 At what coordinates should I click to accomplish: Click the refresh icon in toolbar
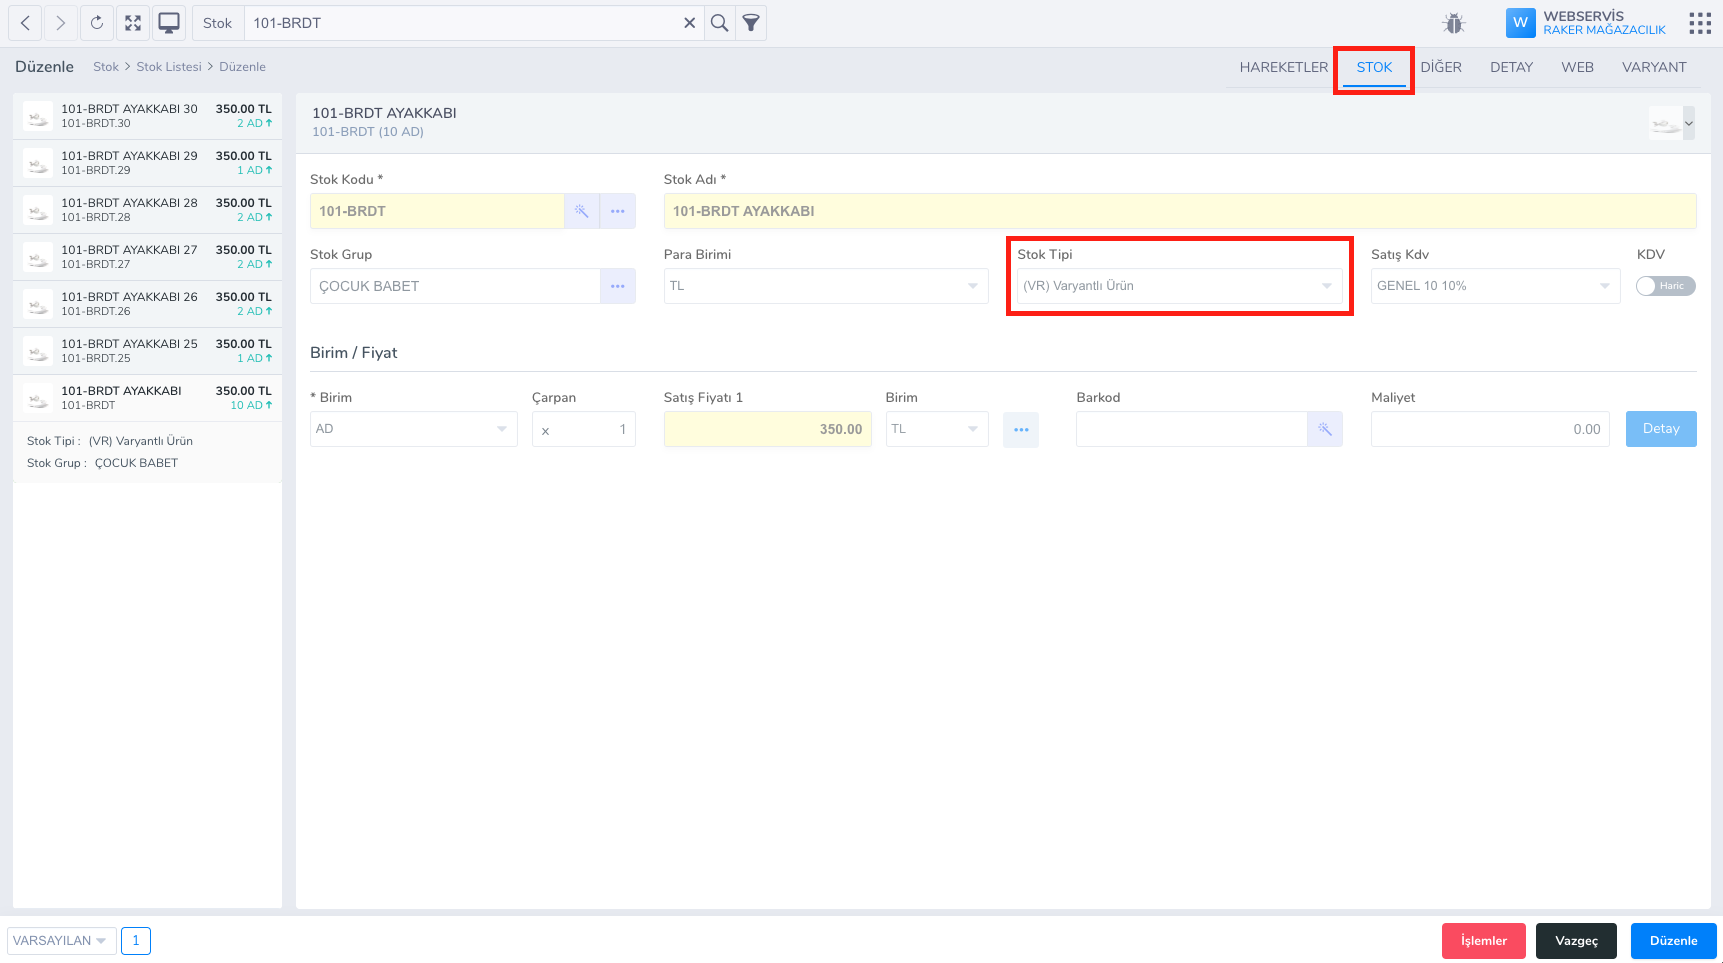(97, 23)
